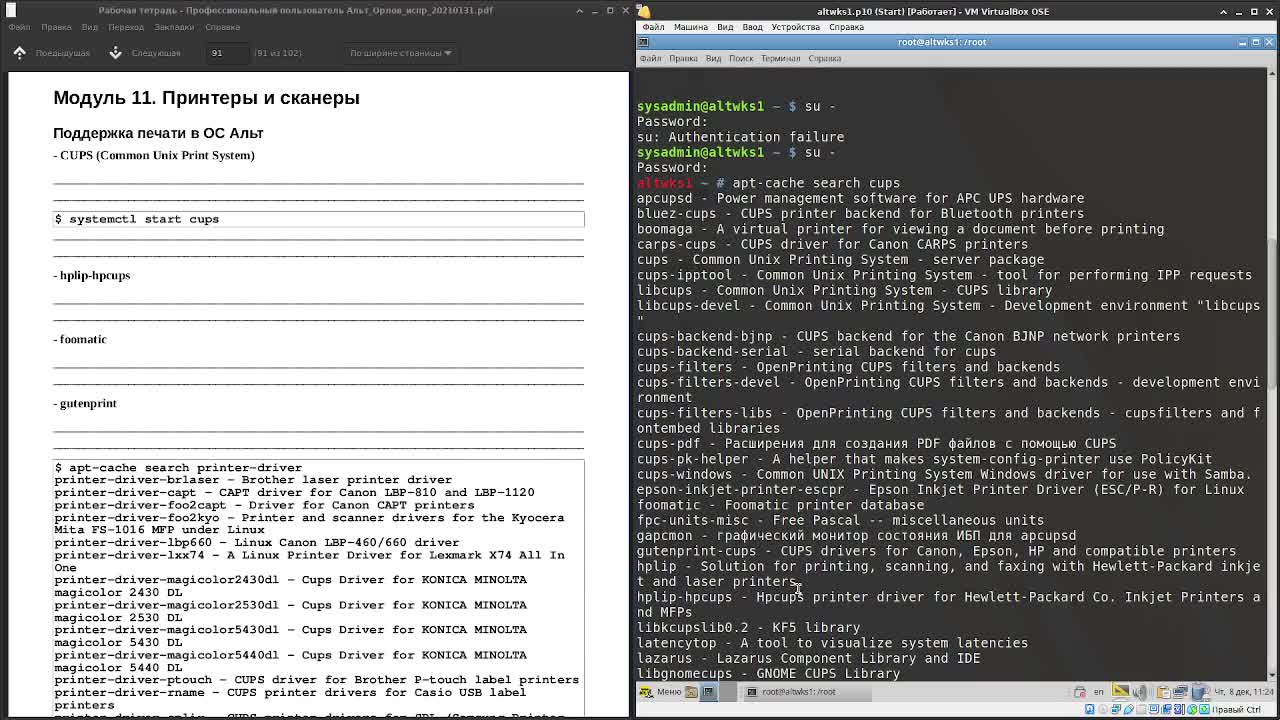The width and height of the screenshot is (1280, 720).
Task: Open Файл menu in VirtualBox window
Action: [653, 27]
